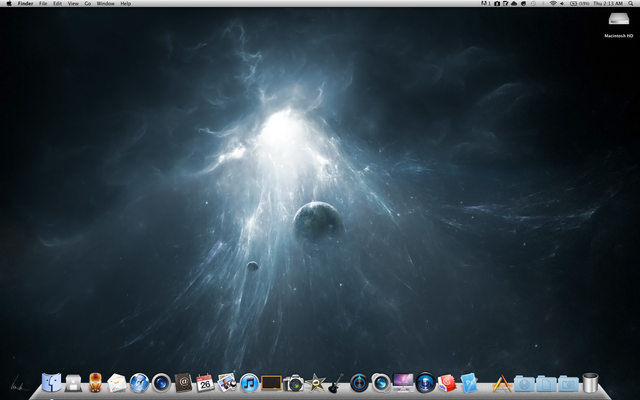Open the iCal calendar icon

(205, 382)
